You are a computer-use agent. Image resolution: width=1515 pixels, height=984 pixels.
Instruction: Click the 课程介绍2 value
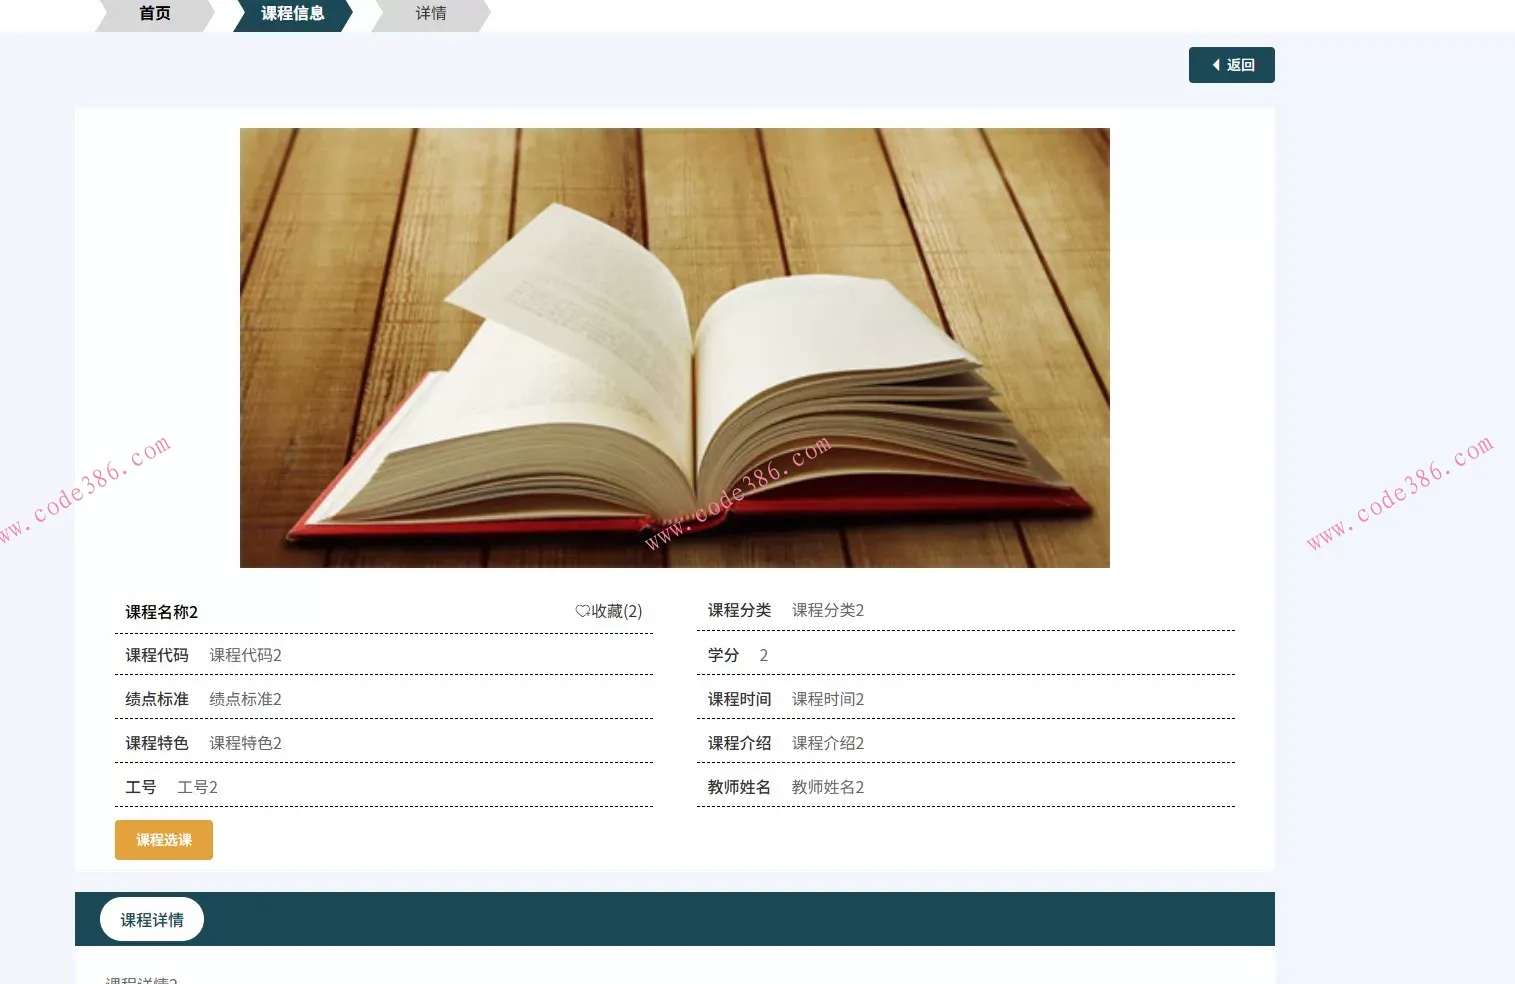[x=828, y=743]
